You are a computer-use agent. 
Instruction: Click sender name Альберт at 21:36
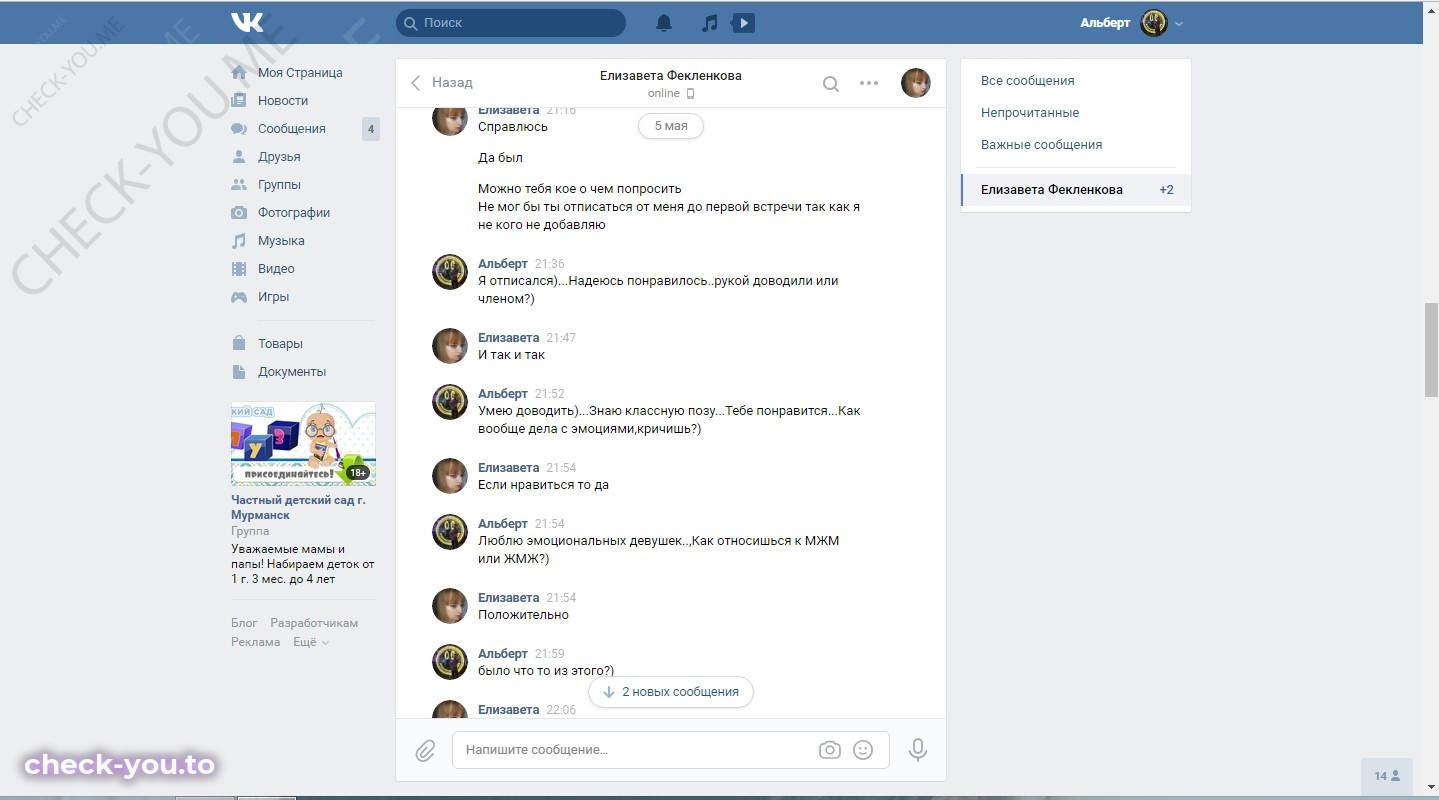pos(503,264)
